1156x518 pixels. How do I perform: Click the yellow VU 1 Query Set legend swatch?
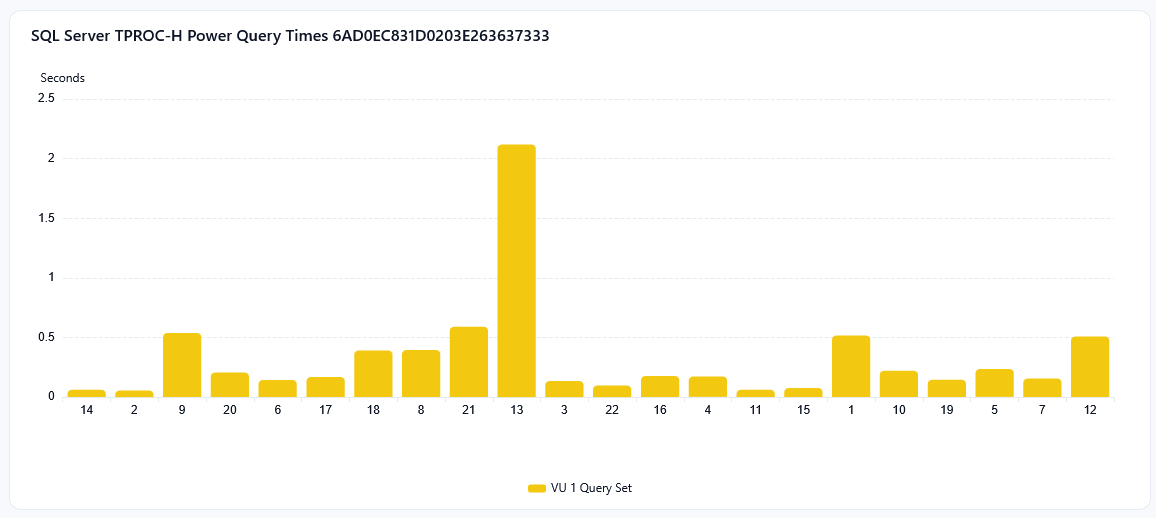tap(536, 489)
